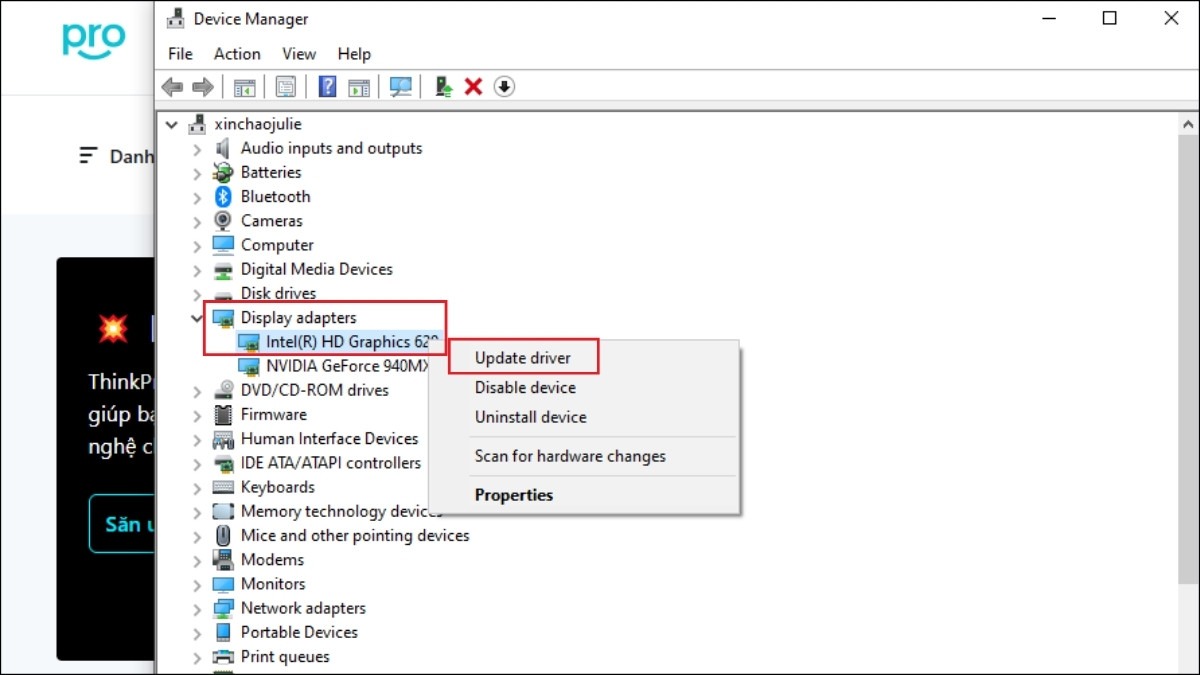Click the DVD/CD-ROM drives disc icon
This screenshot has height=675, width=1200.
pos(223,390)
